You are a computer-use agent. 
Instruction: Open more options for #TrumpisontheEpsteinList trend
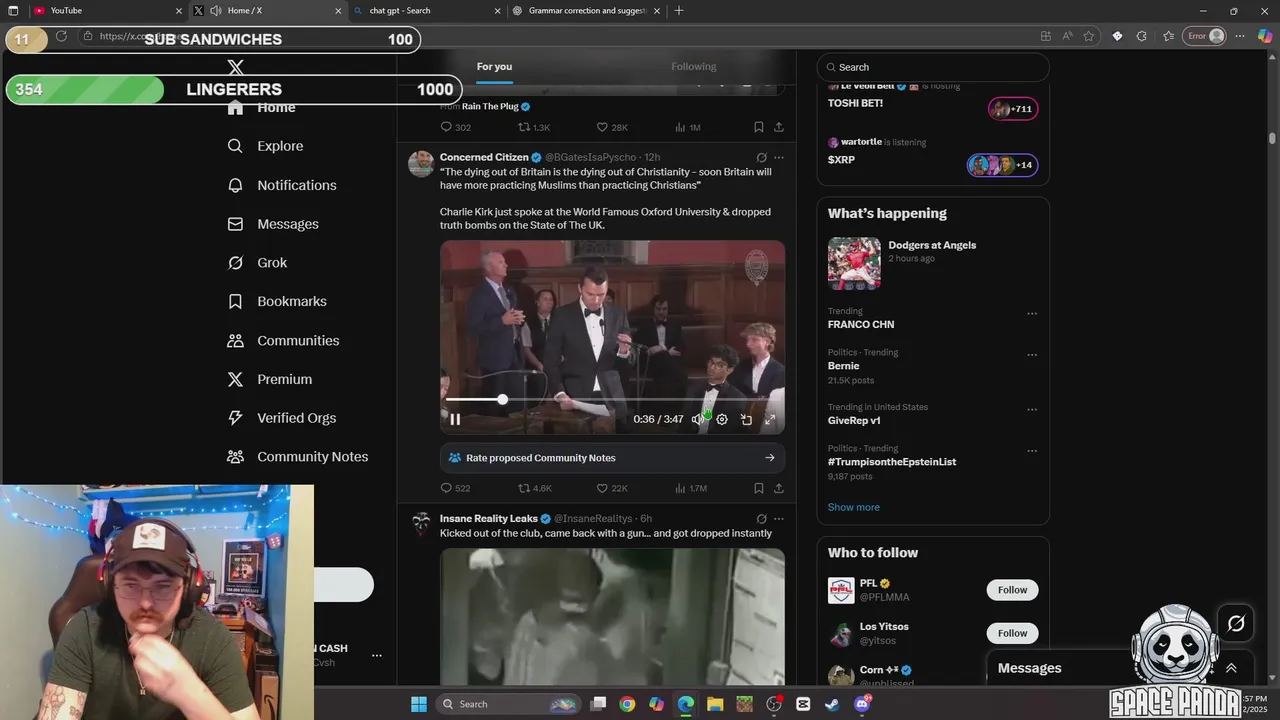tap(1032, 450)
